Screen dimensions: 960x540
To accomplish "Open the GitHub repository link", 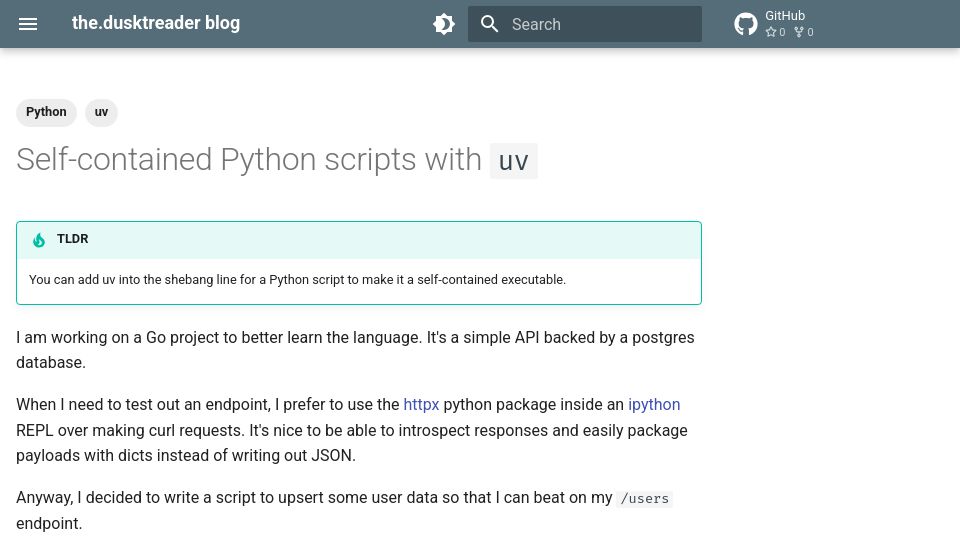I will tap(774, 24).
